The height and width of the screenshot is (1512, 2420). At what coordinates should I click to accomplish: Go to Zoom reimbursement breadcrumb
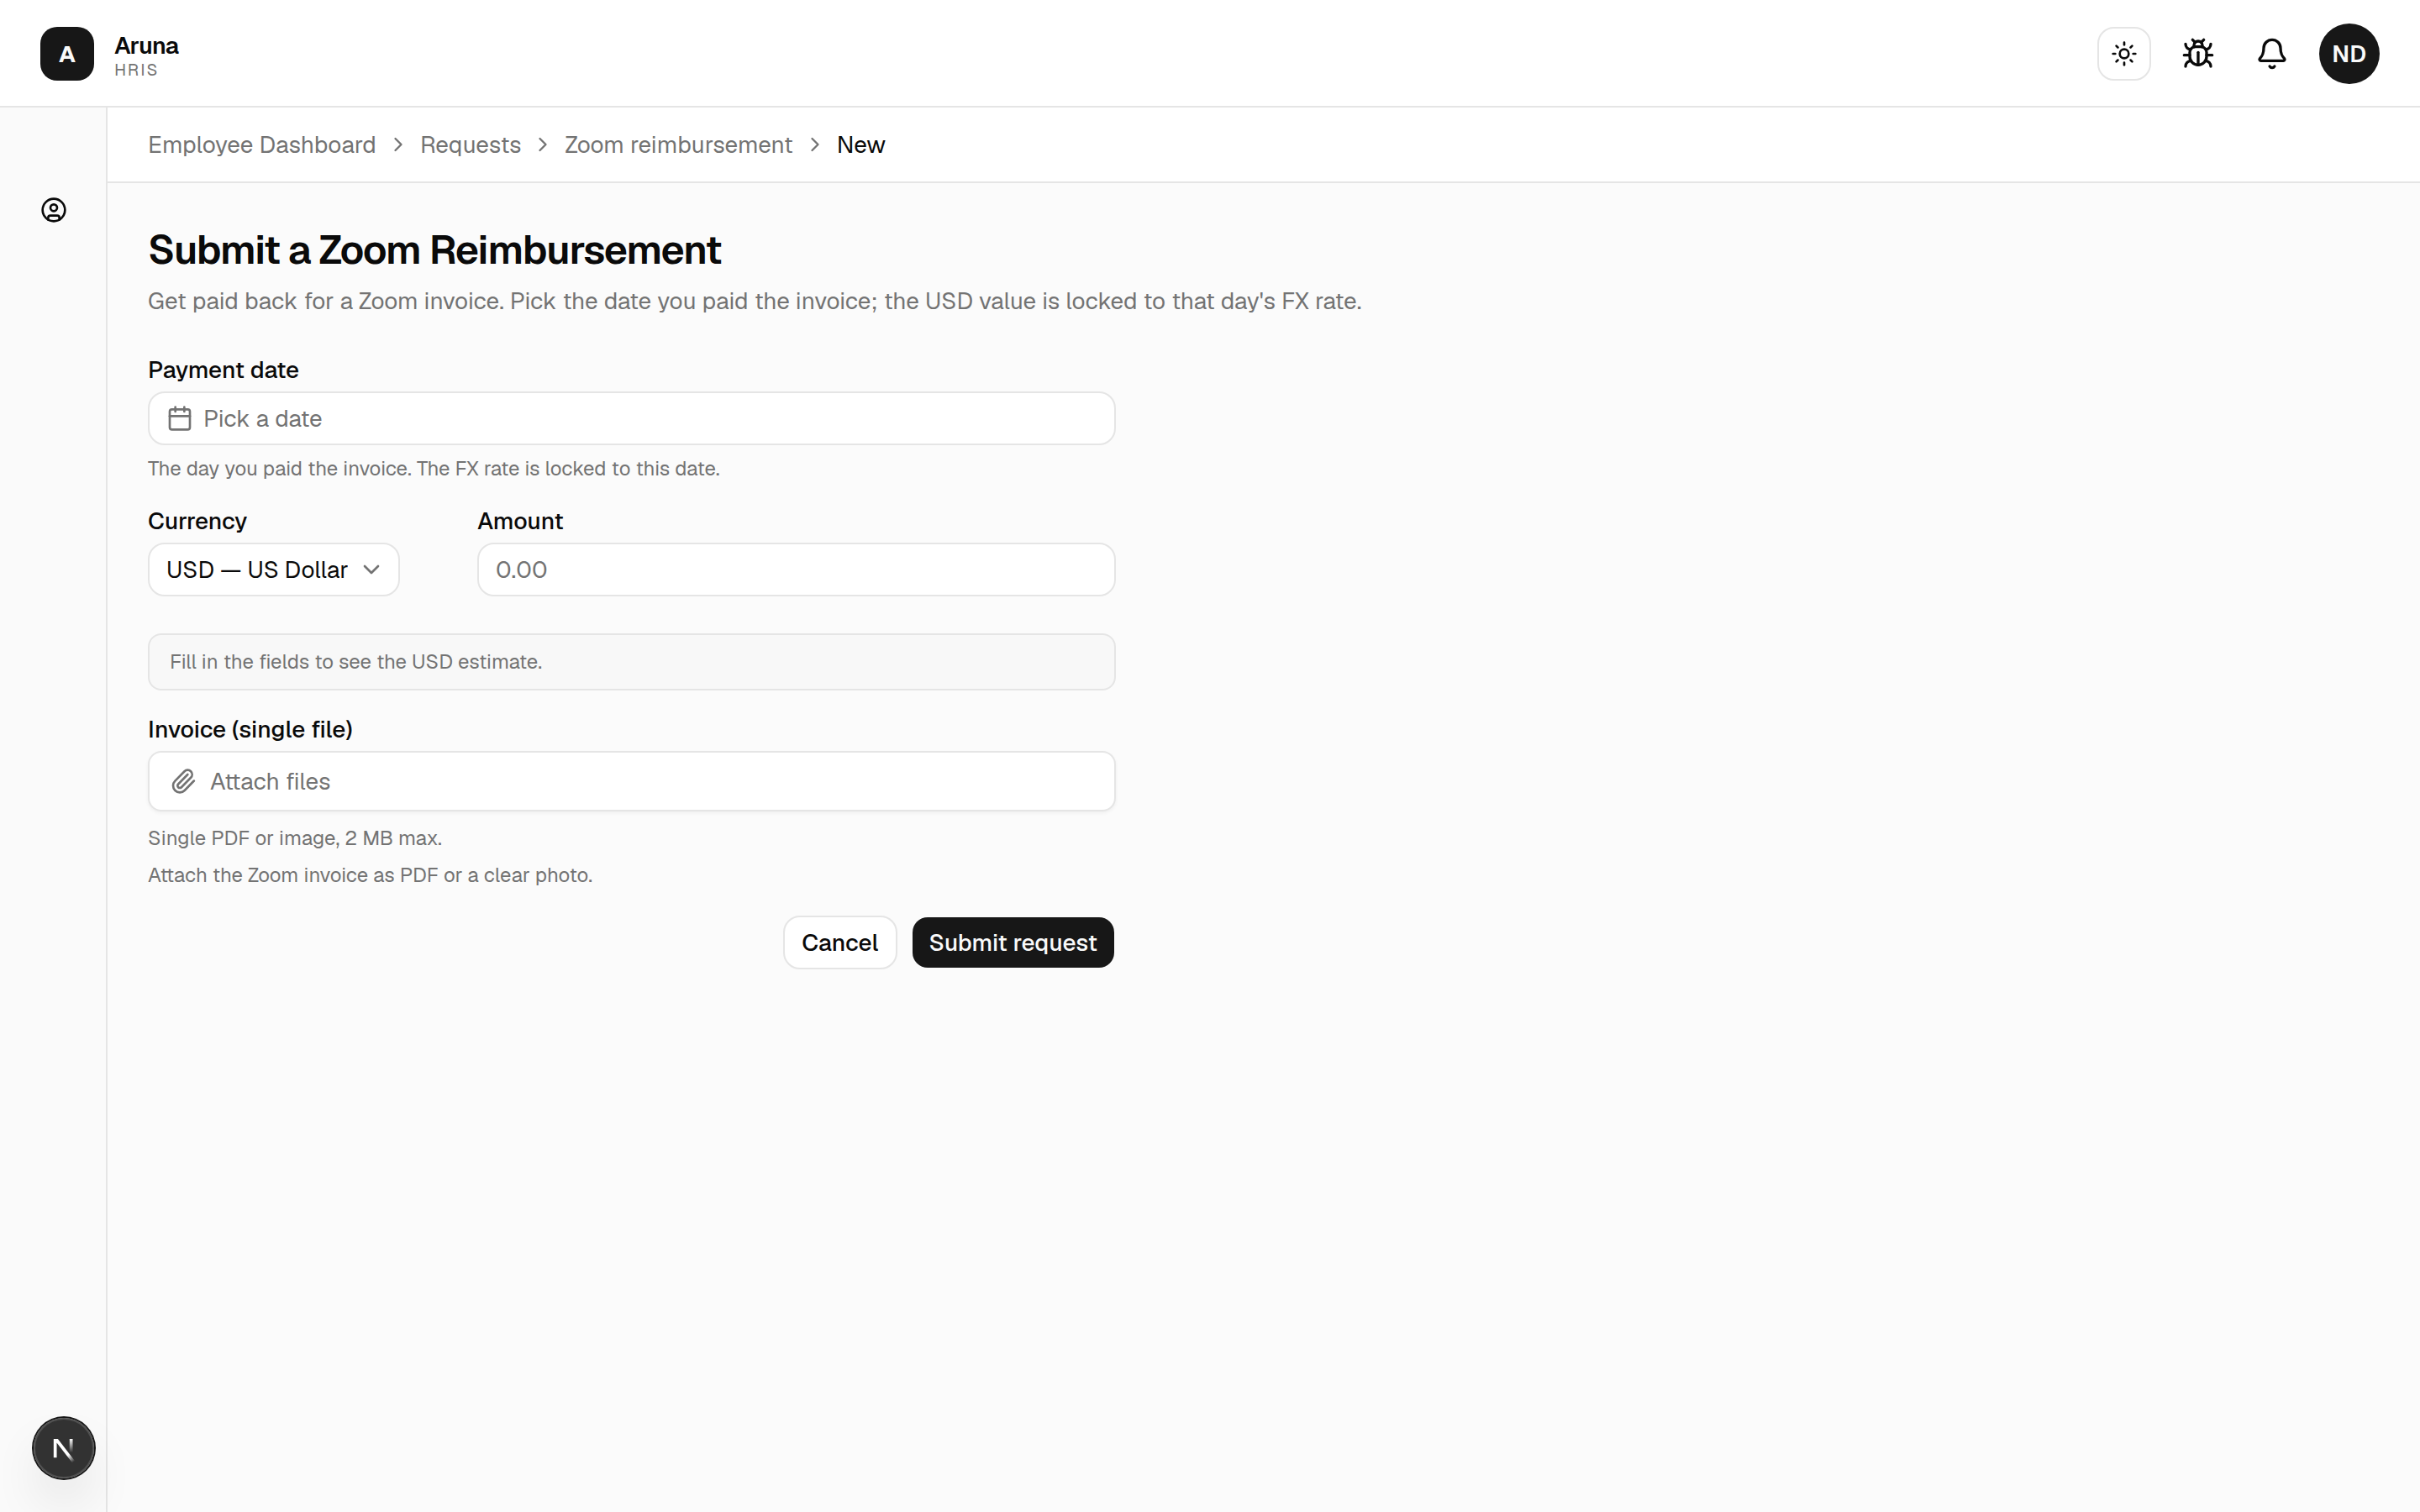point(678,145)
